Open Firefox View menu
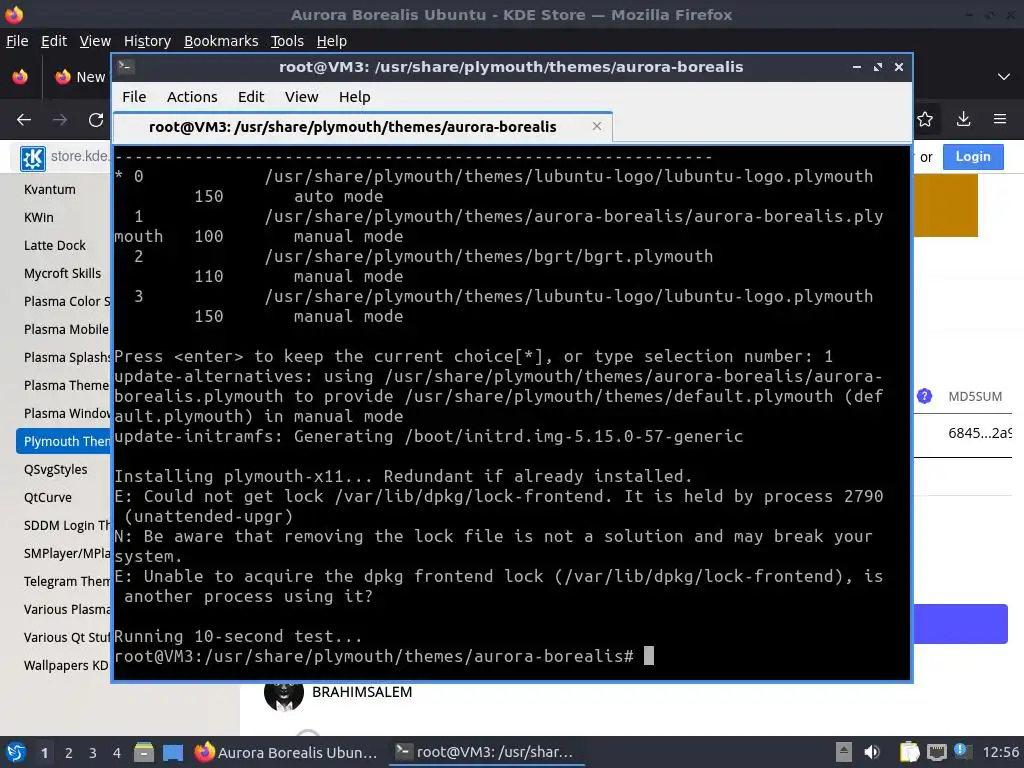 coord(95,41)
